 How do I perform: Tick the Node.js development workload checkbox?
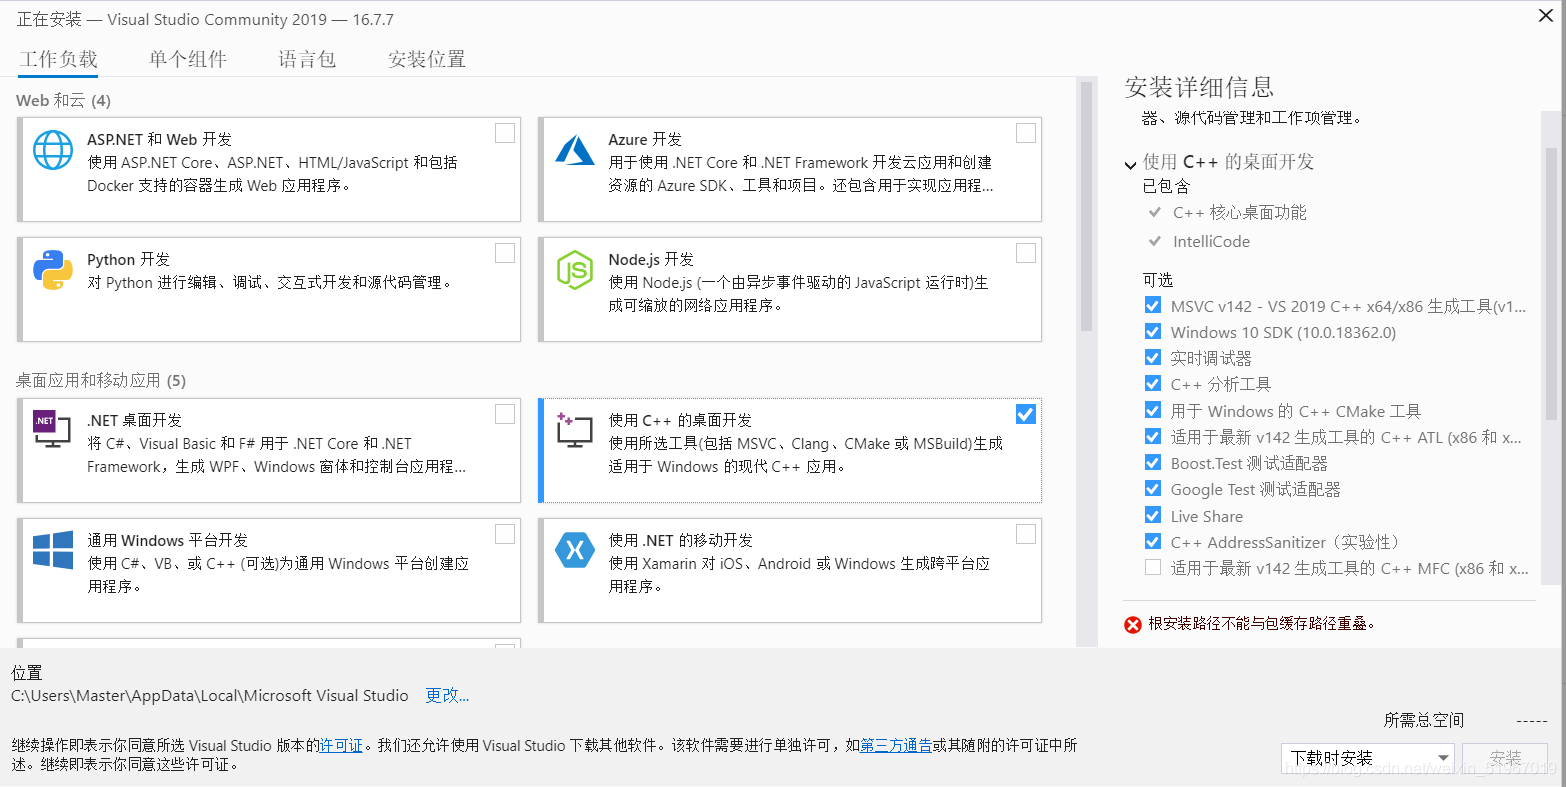click(x=1026, y=253)
